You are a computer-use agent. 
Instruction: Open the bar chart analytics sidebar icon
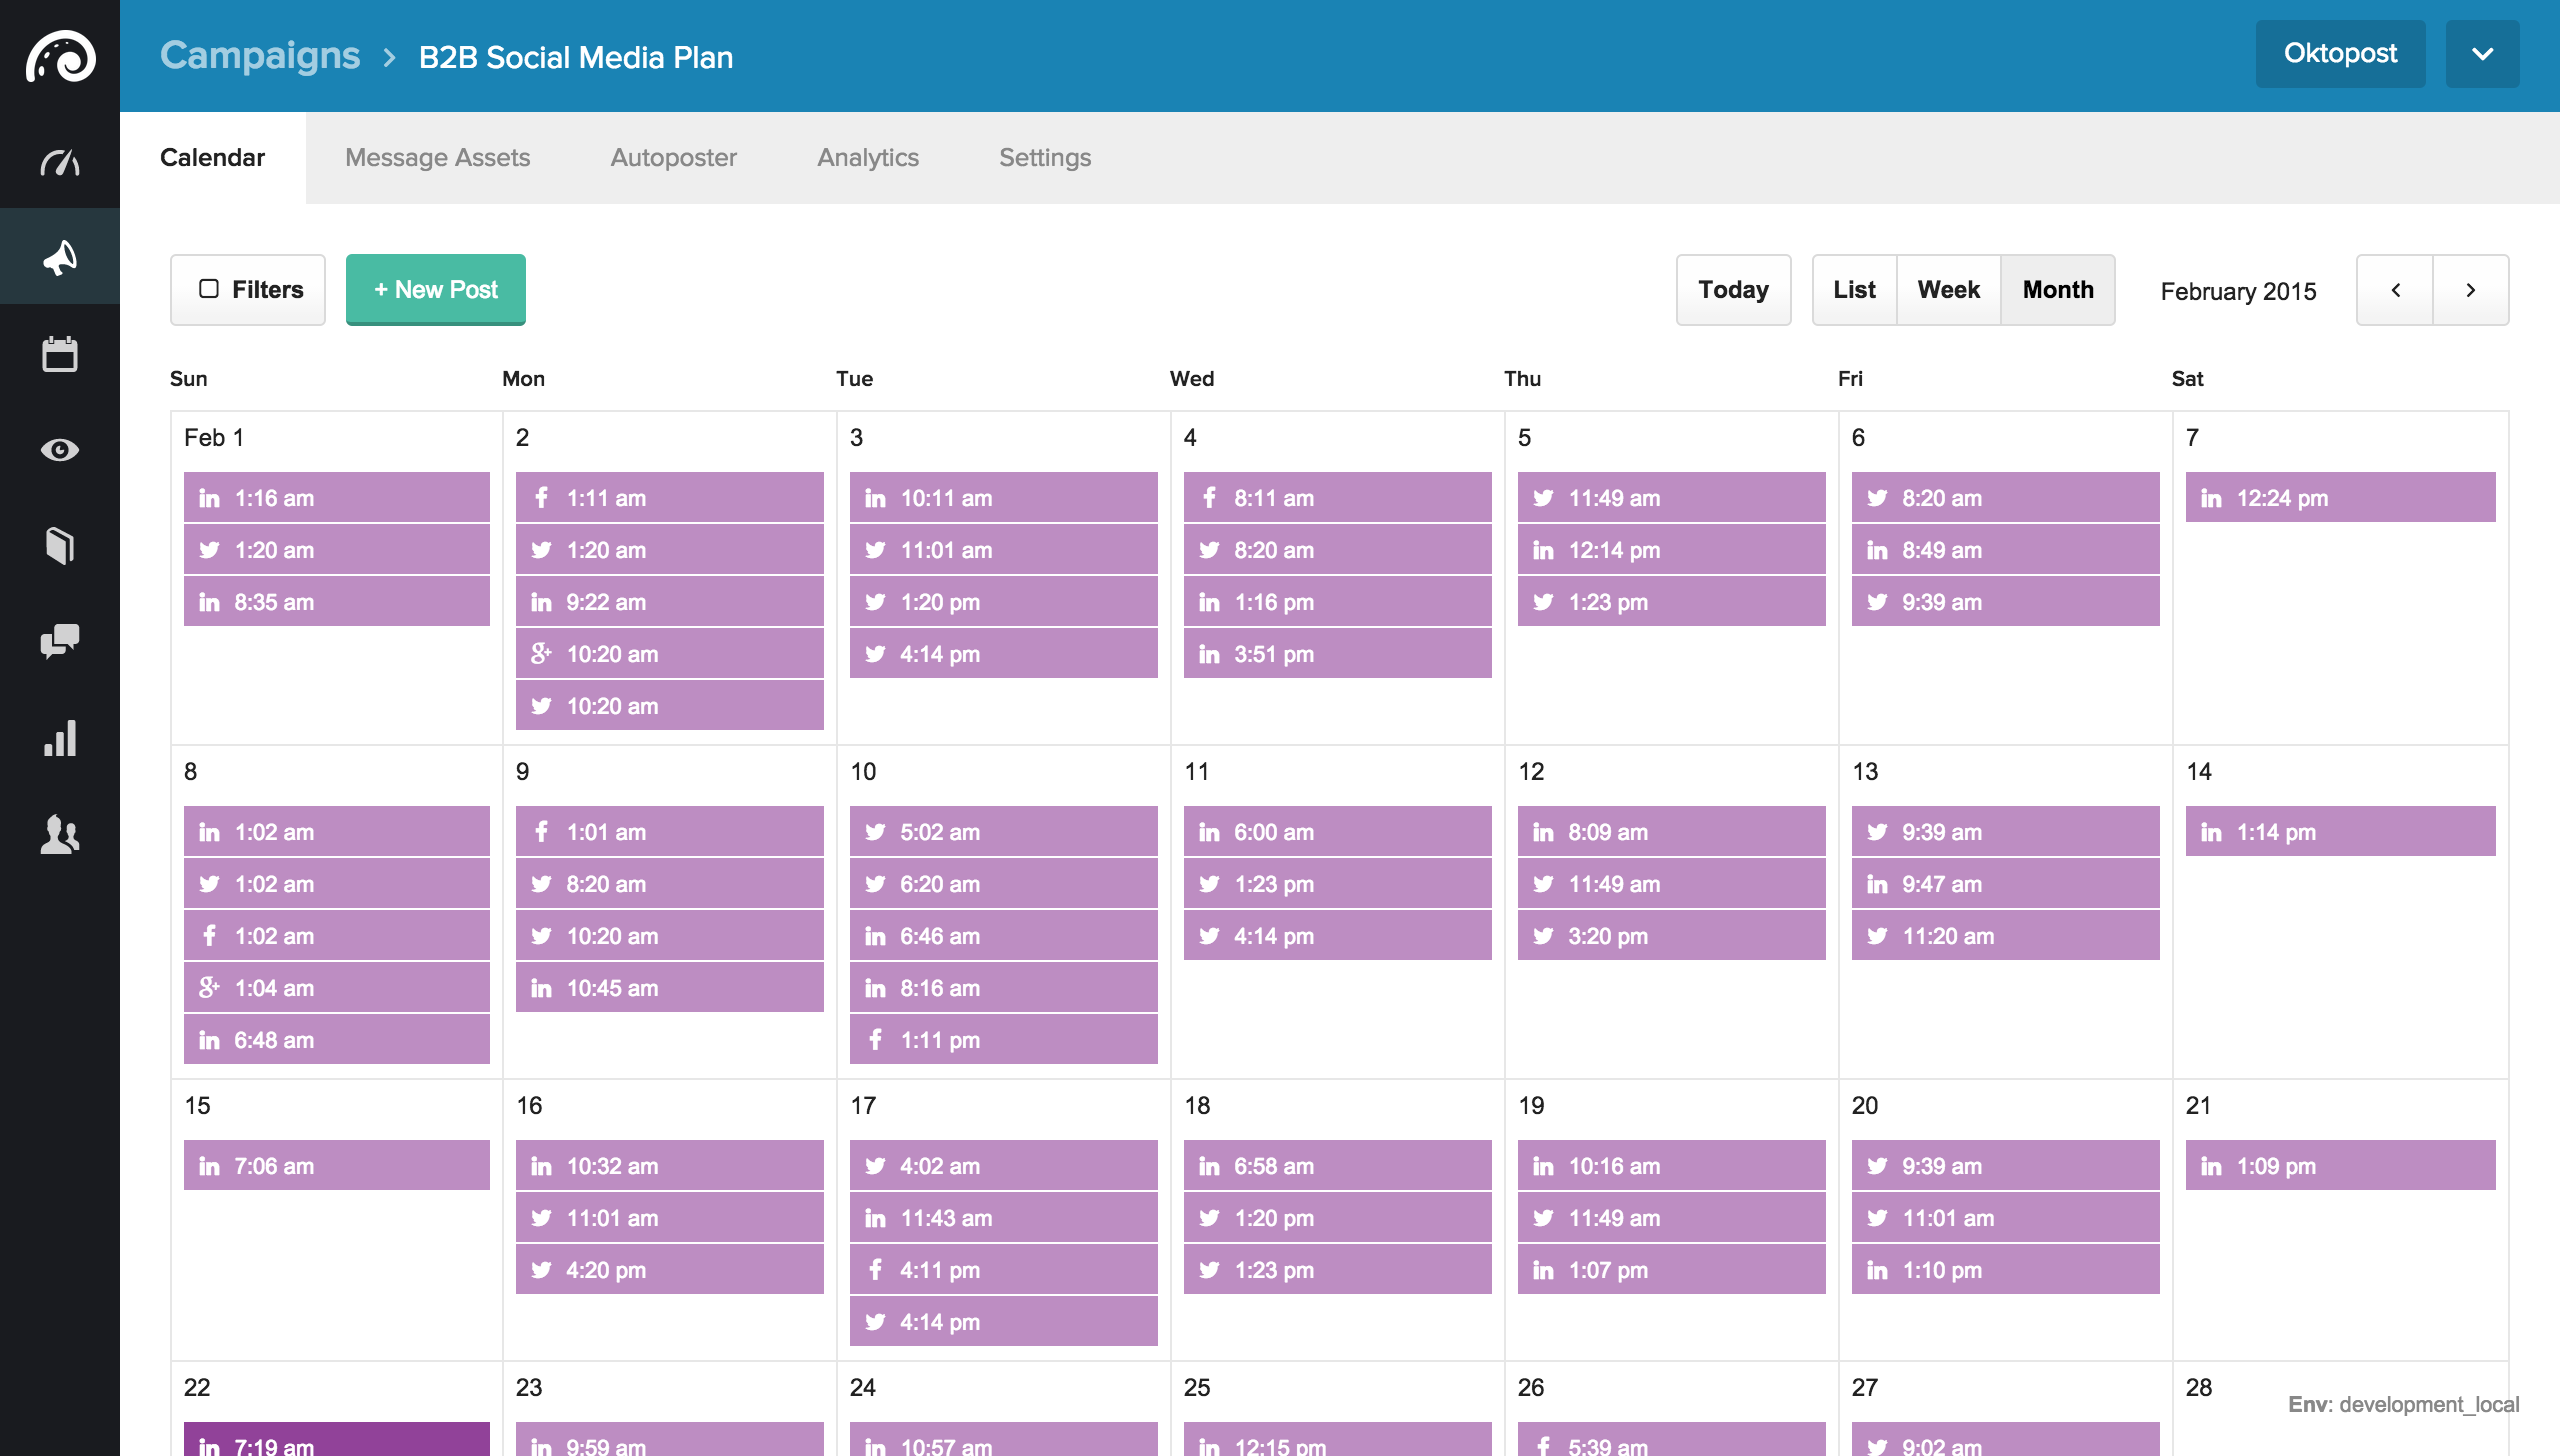pyautogui.click(x=60, y=738)
